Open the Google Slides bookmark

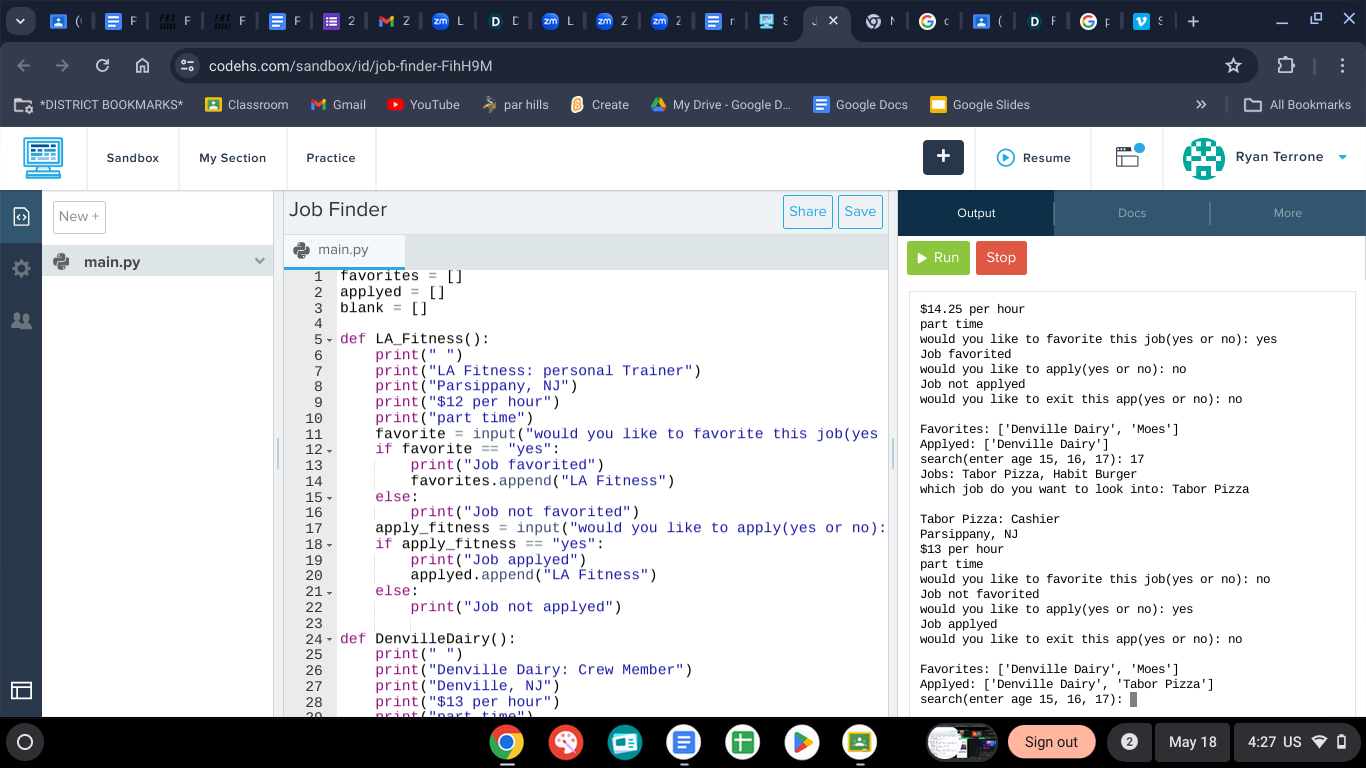pos(979,104)
